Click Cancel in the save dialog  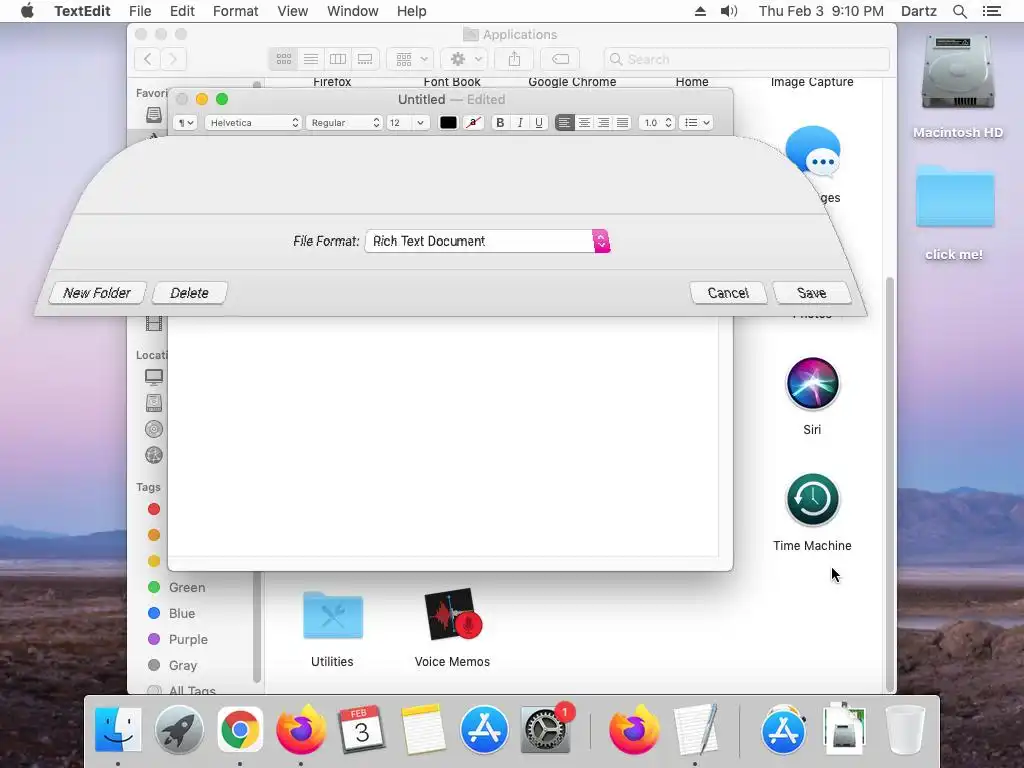pos(728,293)
